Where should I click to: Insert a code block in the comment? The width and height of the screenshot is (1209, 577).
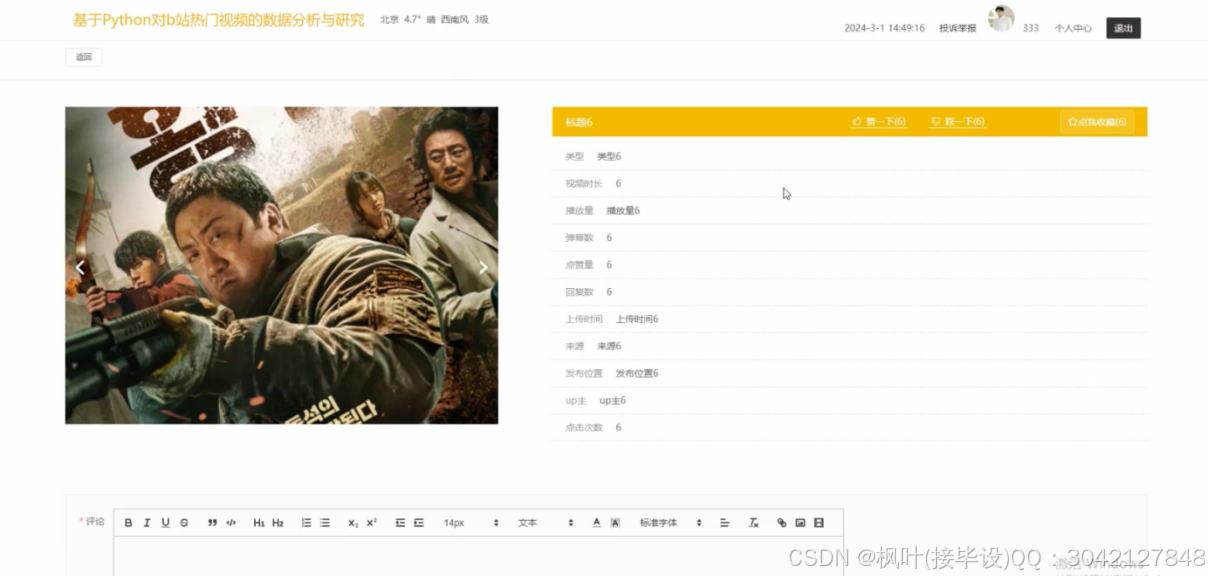click(x=231, y=523)
